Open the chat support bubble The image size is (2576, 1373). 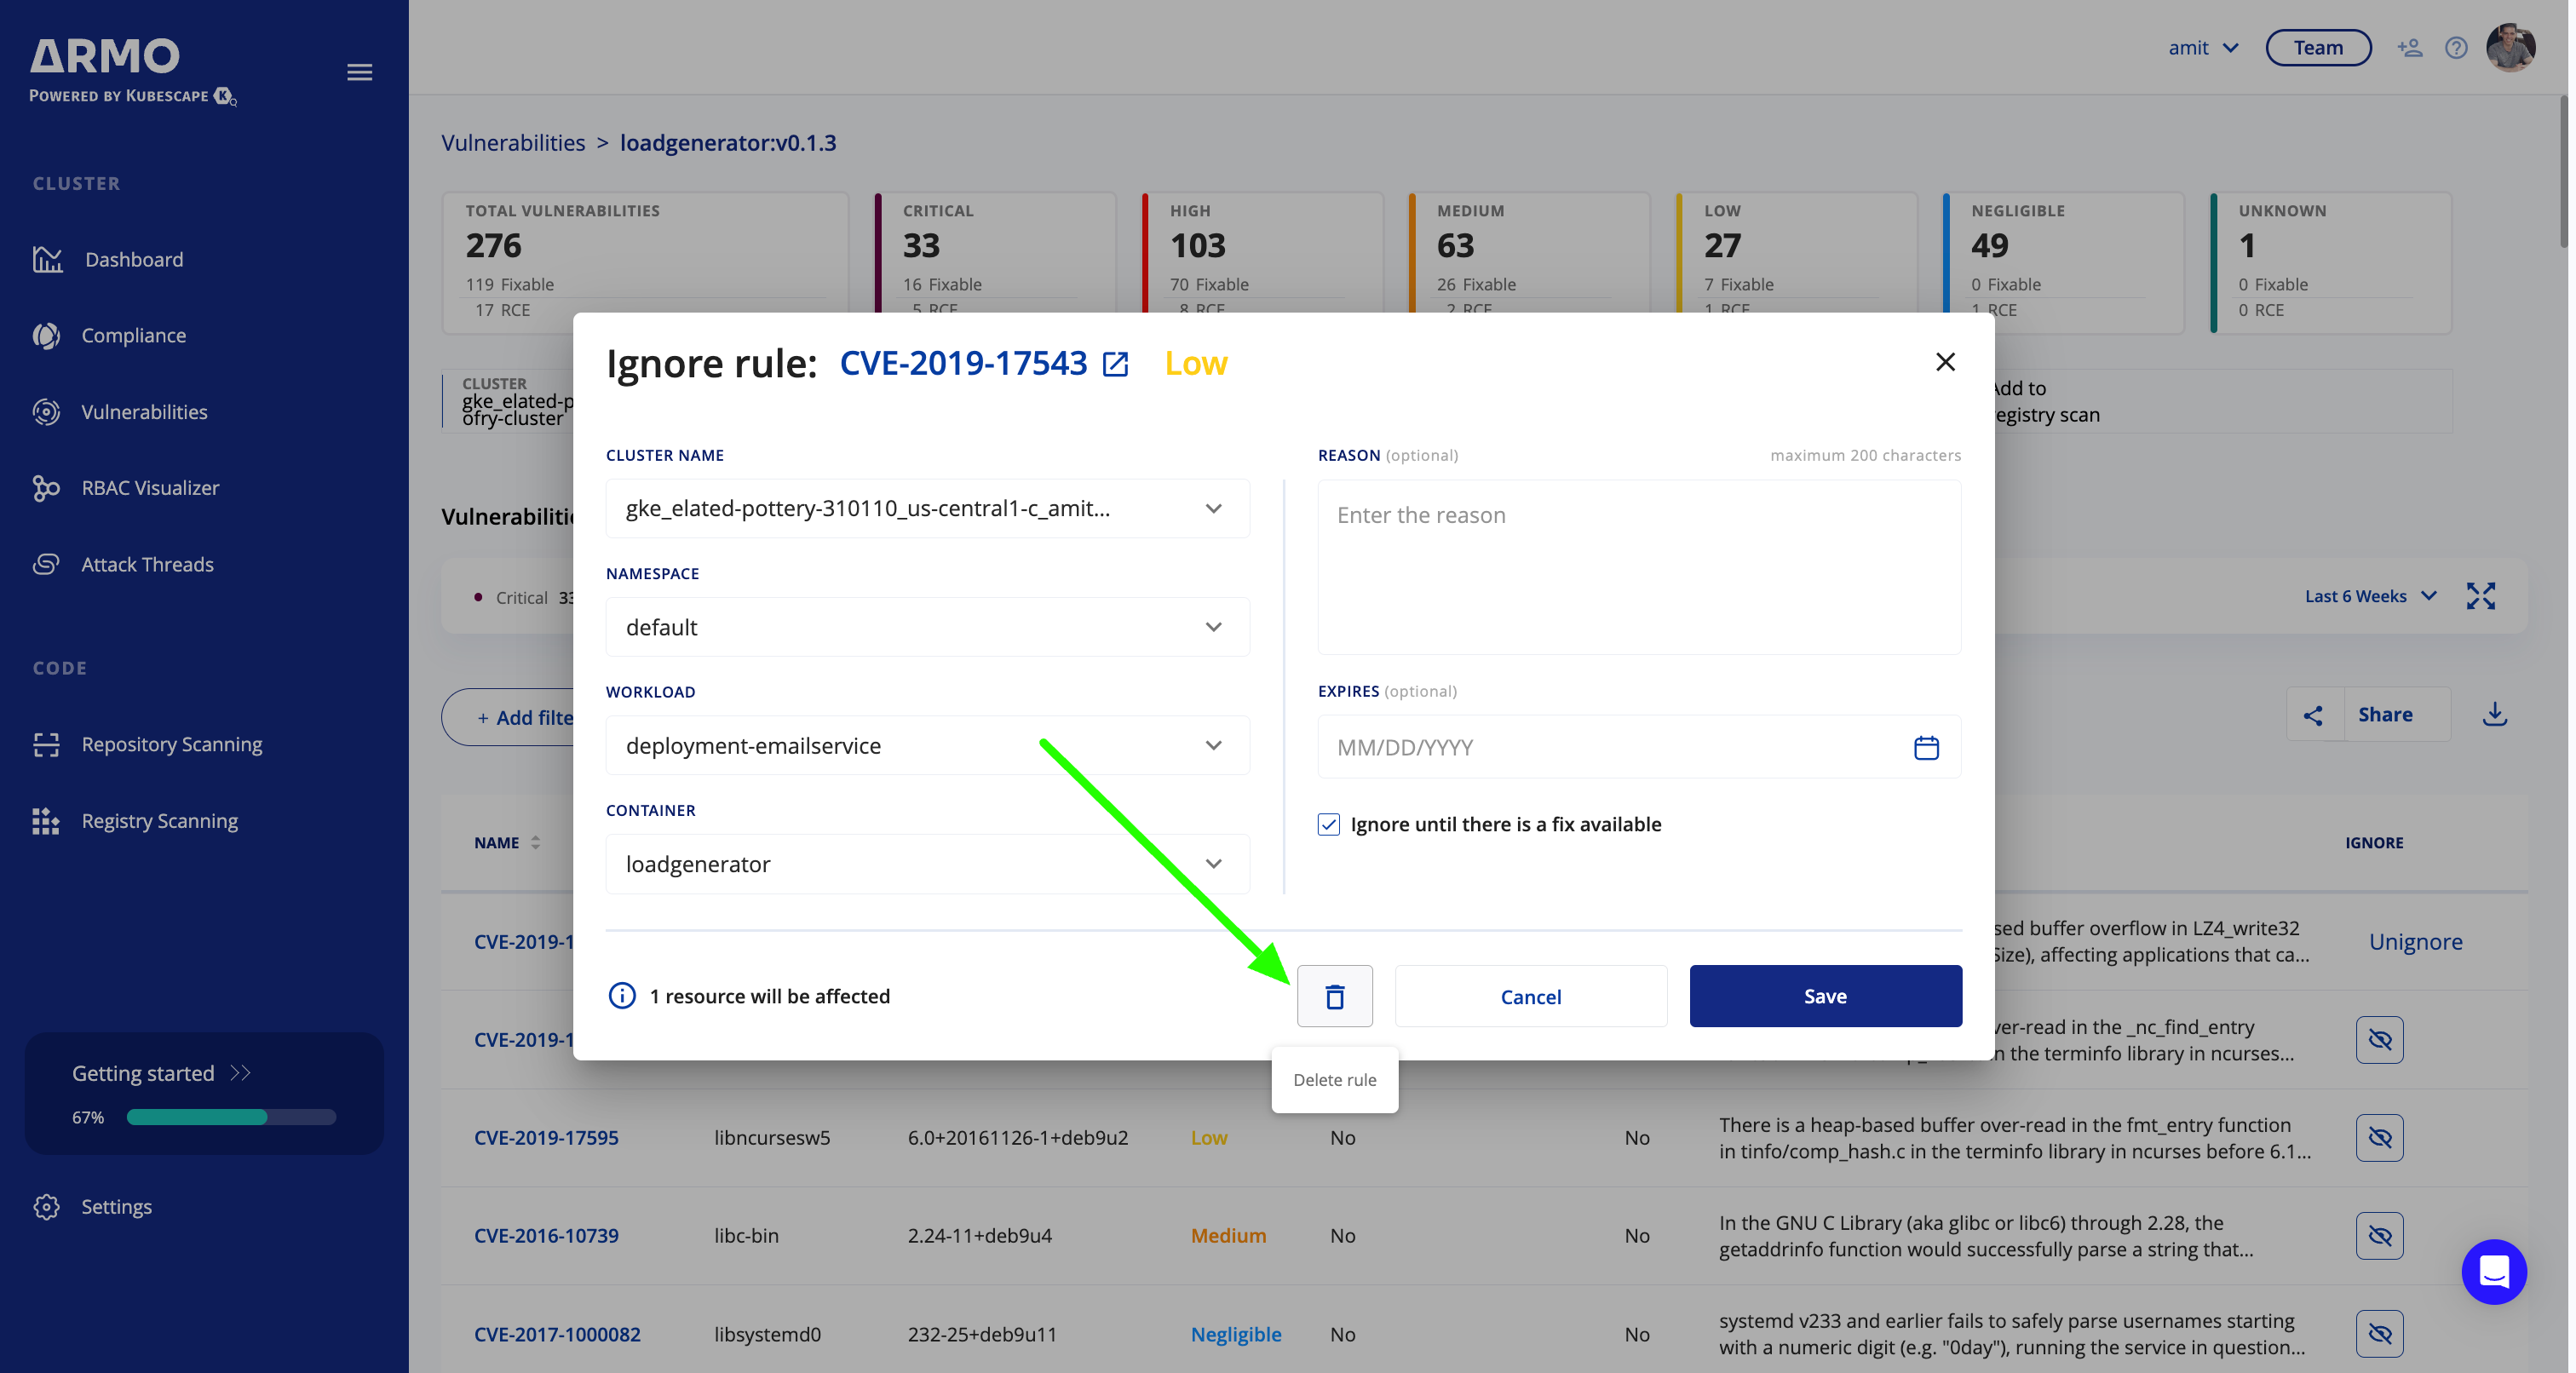coord(2494,1272)
